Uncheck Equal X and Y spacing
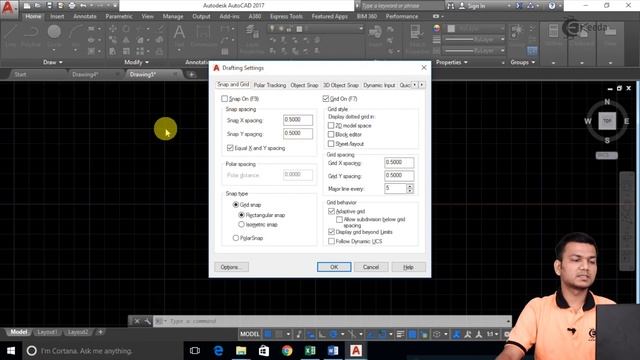The height and width of the screenshot is (360, 640). click(230, 148)
